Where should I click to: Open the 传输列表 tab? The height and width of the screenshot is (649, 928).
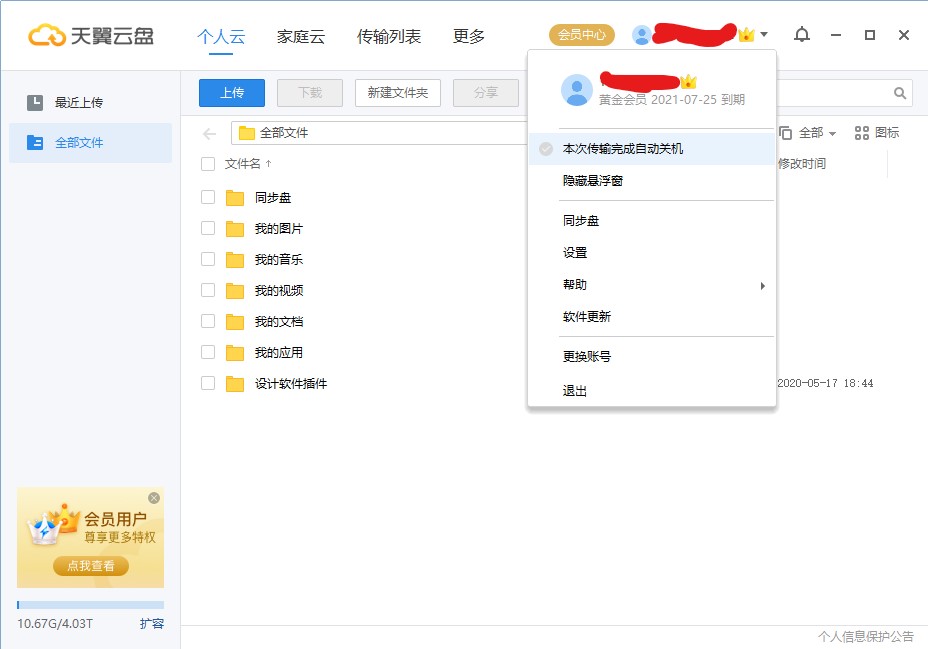(x=388, y=37)
